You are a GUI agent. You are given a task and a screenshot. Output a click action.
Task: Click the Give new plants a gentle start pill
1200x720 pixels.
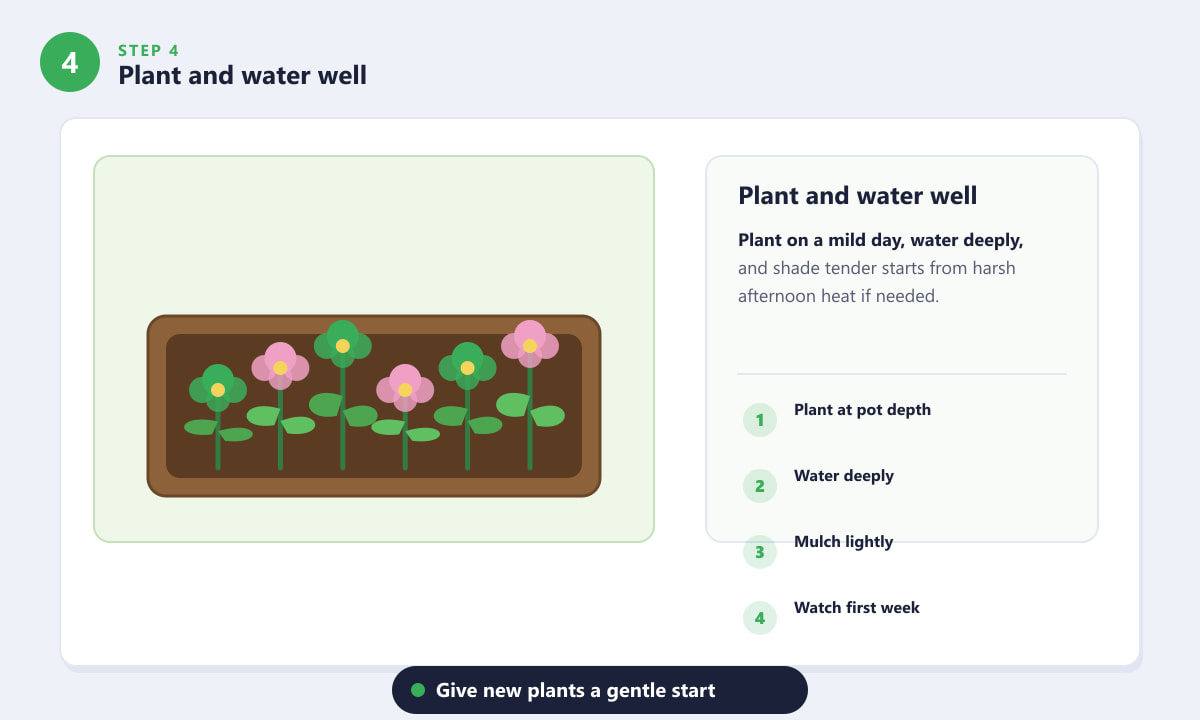600,690
